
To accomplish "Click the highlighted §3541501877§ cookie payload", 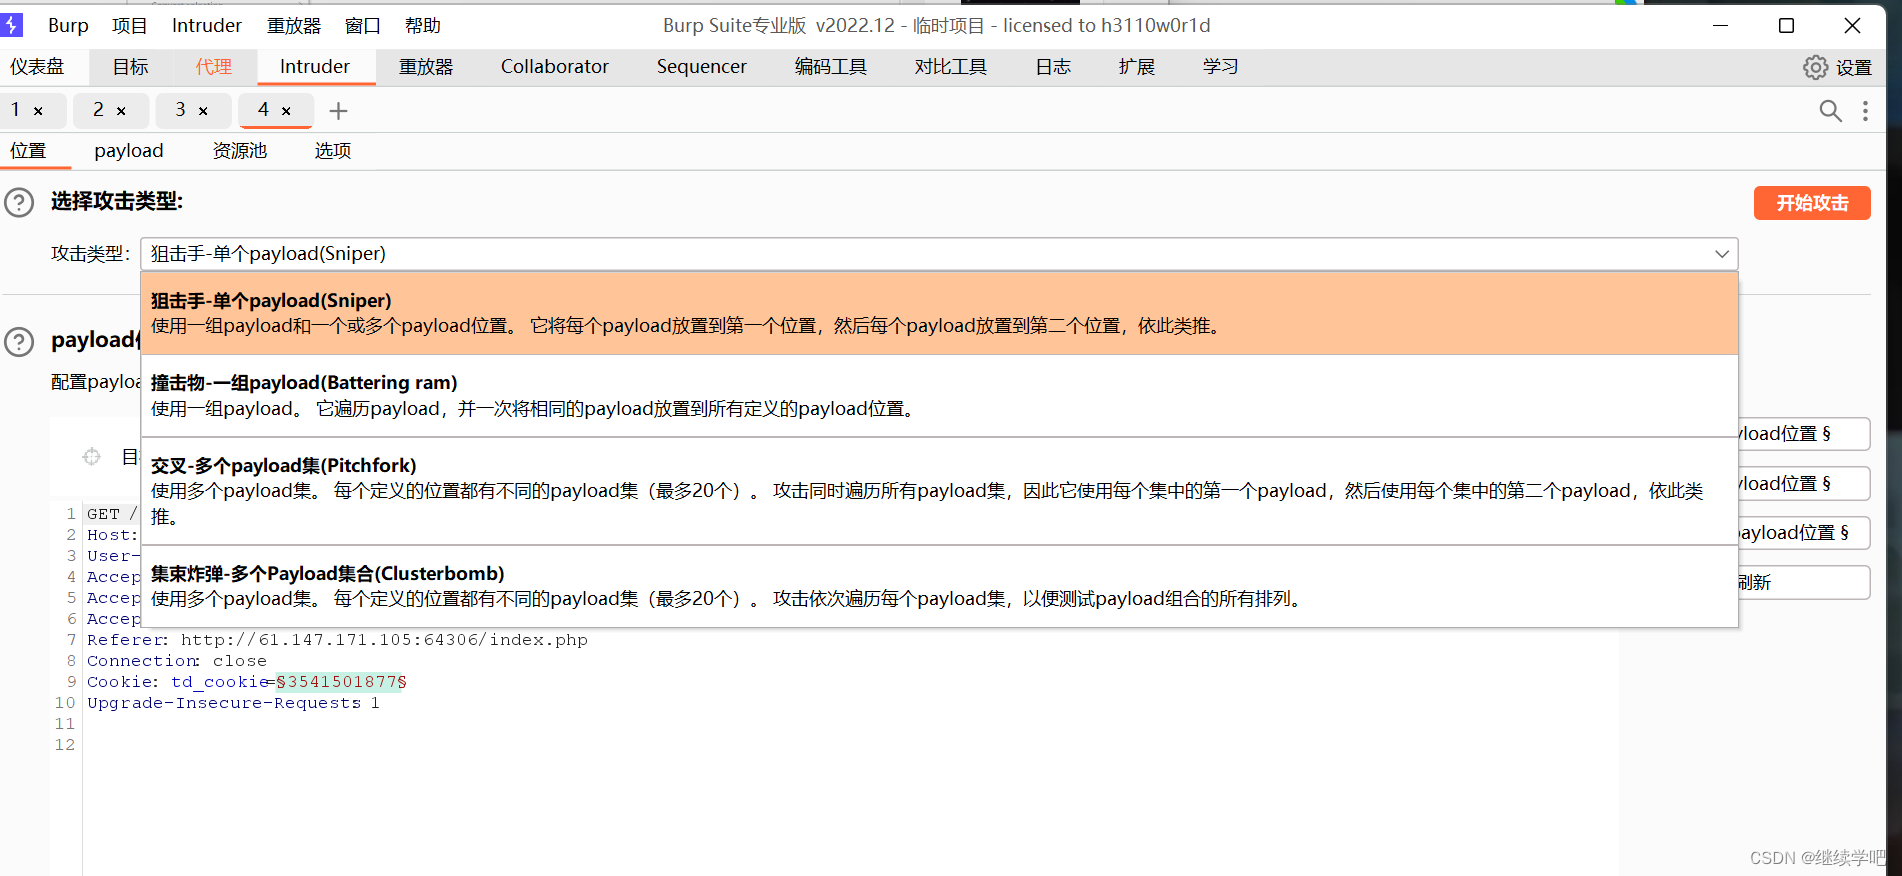I will pos(342,682).
